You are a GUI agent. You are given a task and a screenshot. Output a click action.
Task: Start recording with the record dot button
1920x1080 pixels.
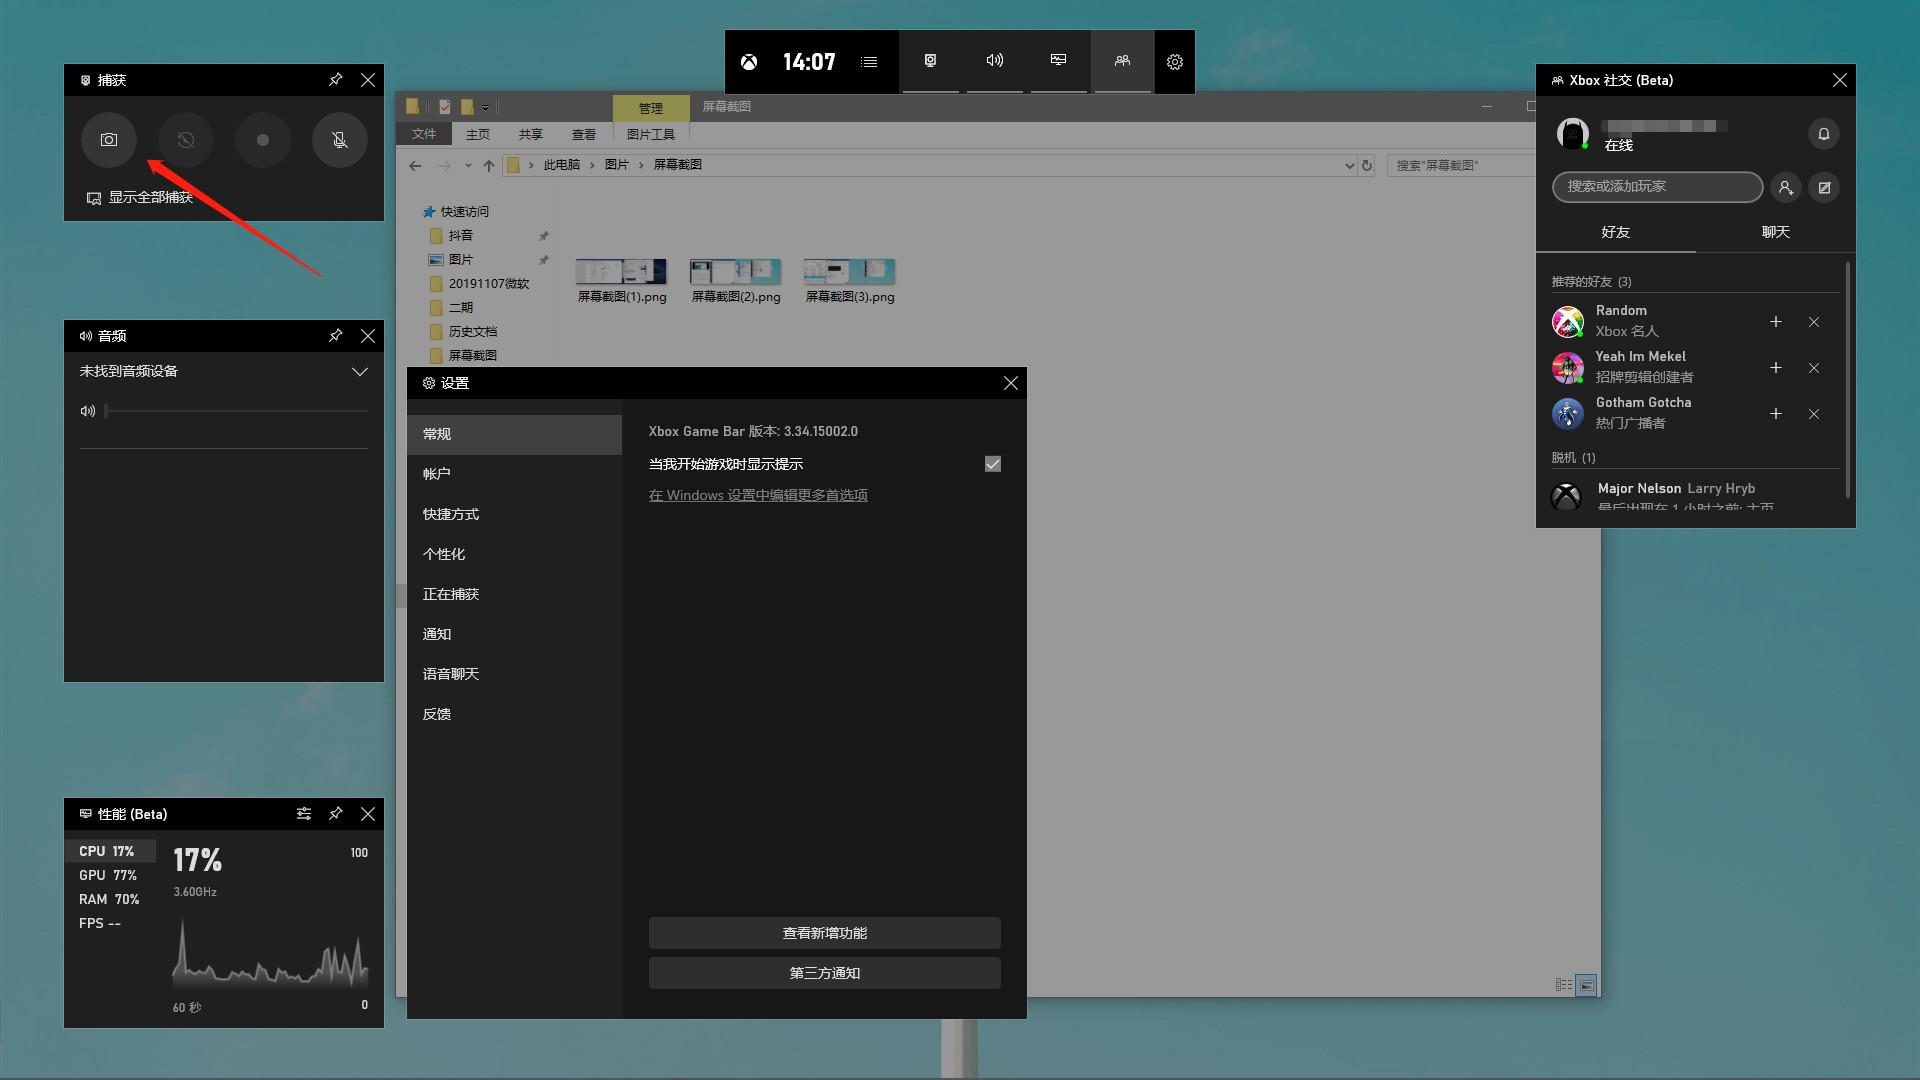(x=263, y=140)
